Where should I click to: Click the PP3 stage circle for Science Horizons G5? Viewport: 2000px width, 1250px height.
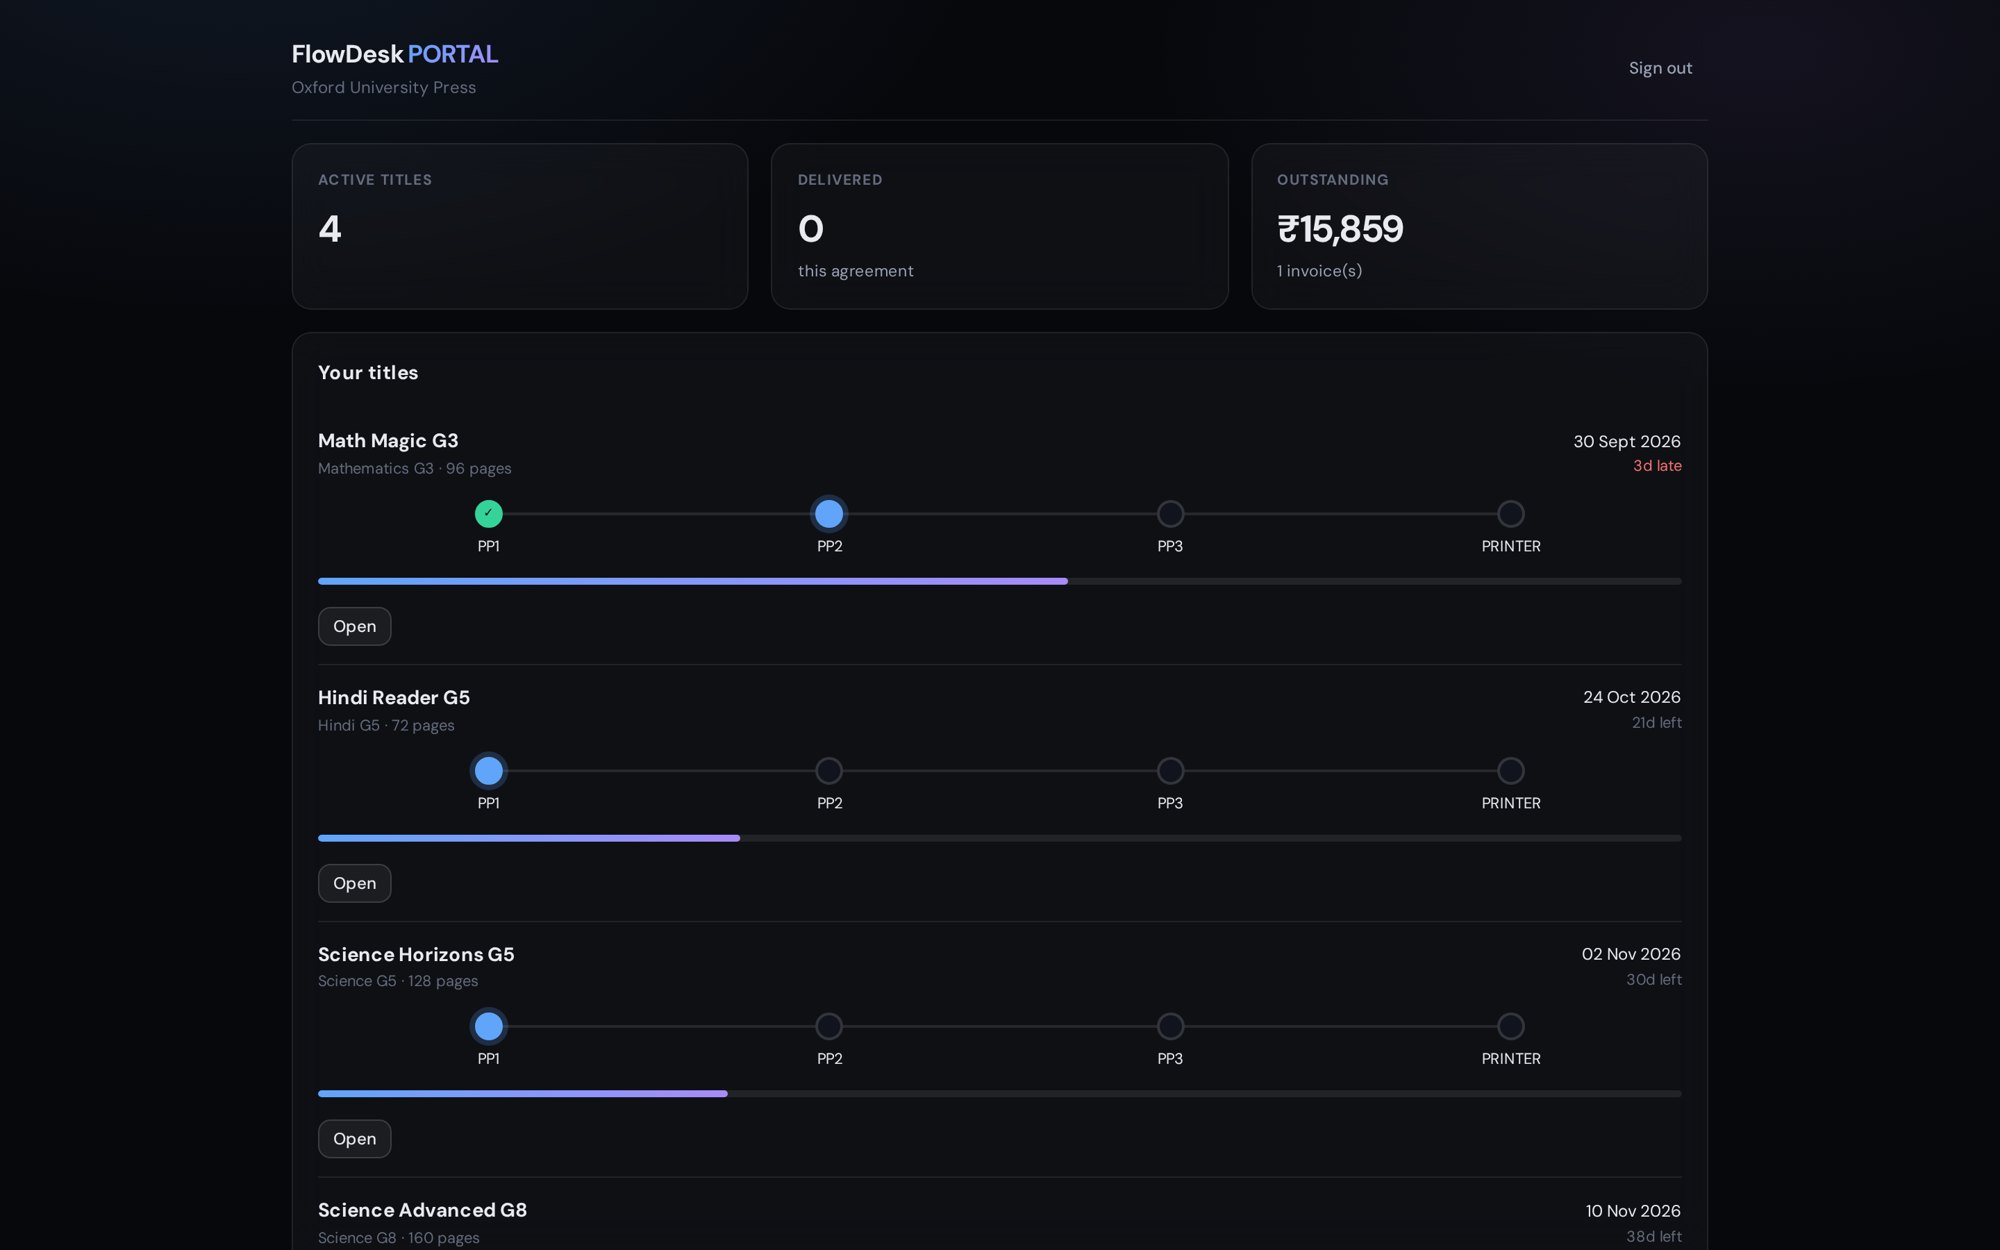[x=1170, y=1026]
